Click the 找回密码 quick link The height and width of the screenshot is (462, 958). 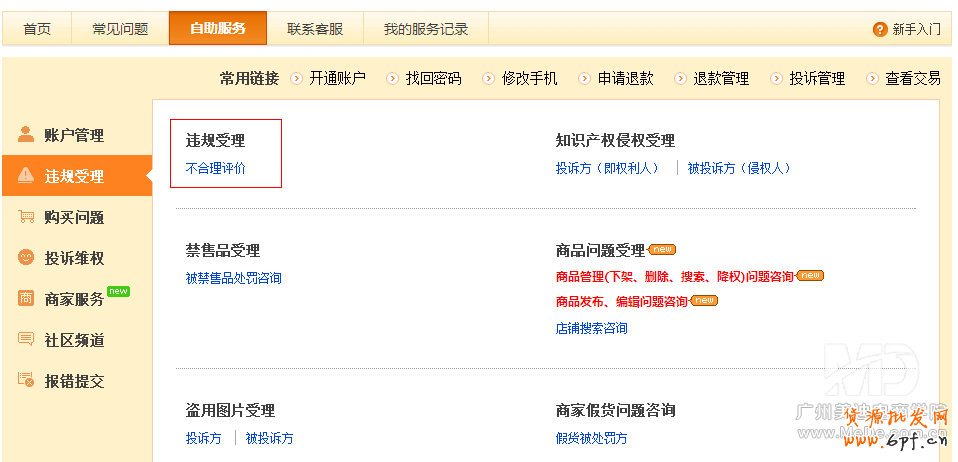point(433,79)
